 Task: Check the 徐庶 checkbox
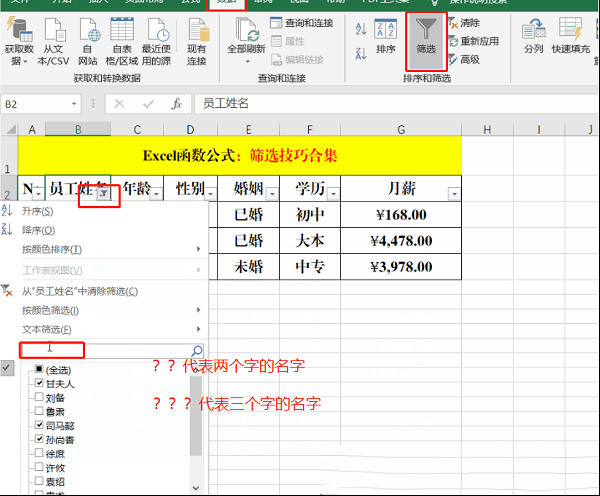coord(39,453)
